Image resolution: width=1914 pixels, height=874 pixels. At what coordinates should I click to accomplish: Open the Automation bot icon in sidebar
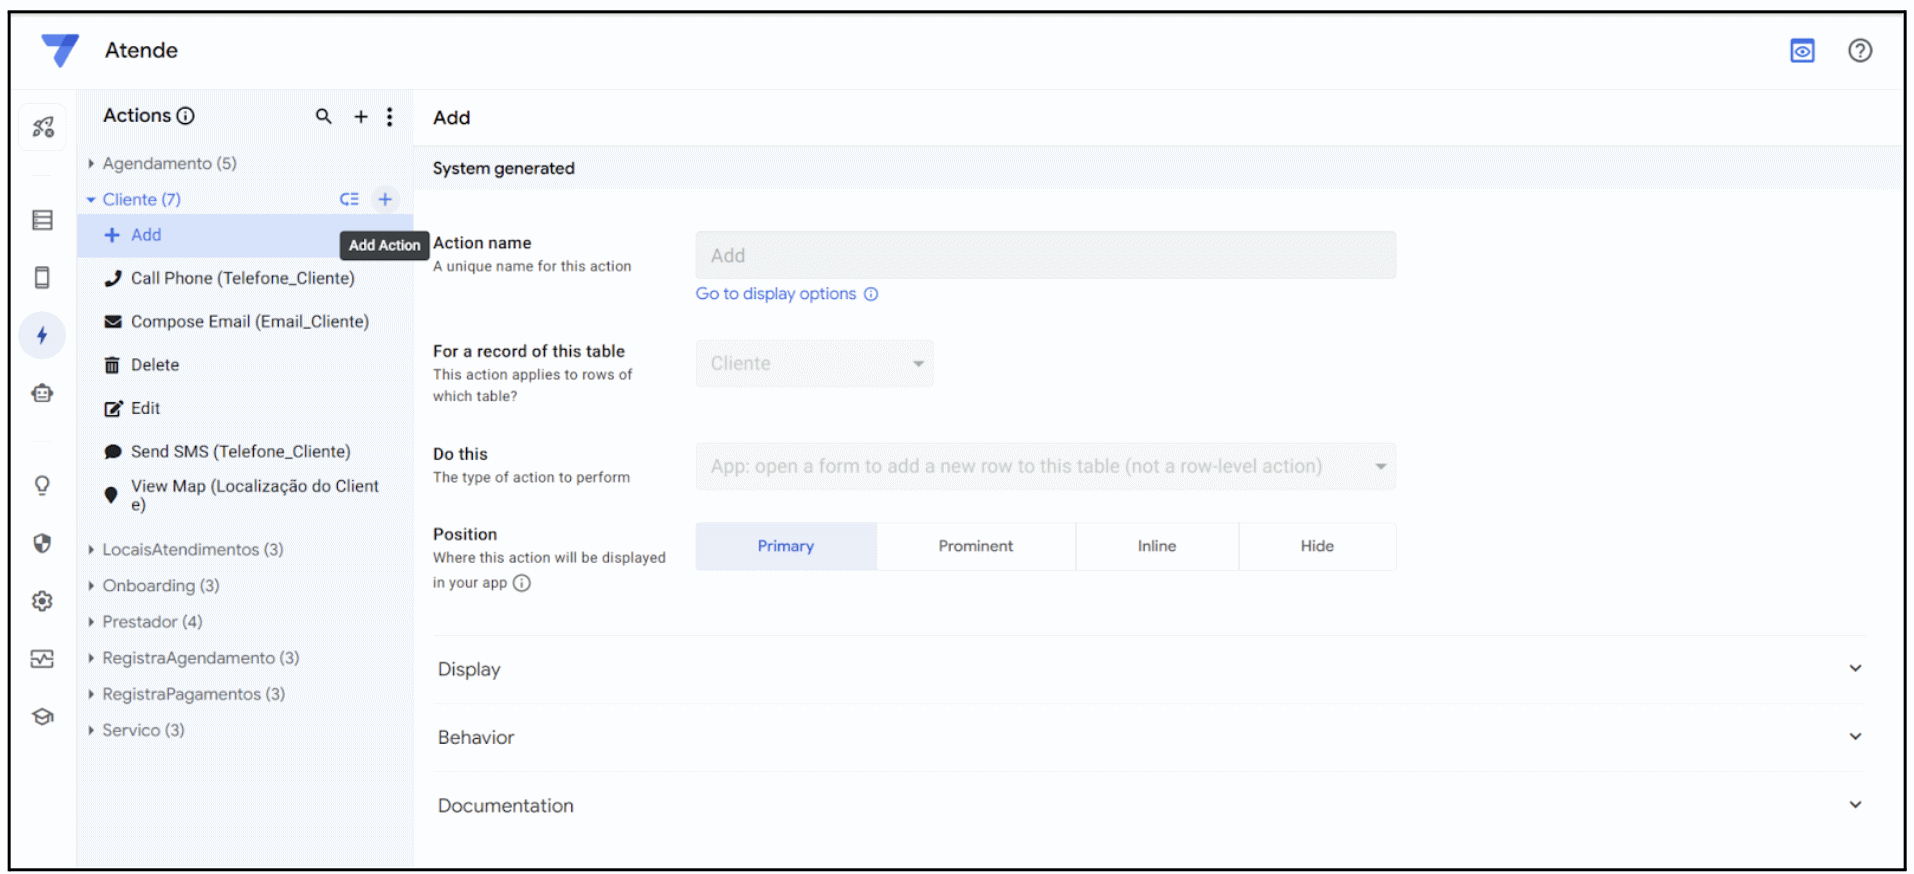[42, 394]
